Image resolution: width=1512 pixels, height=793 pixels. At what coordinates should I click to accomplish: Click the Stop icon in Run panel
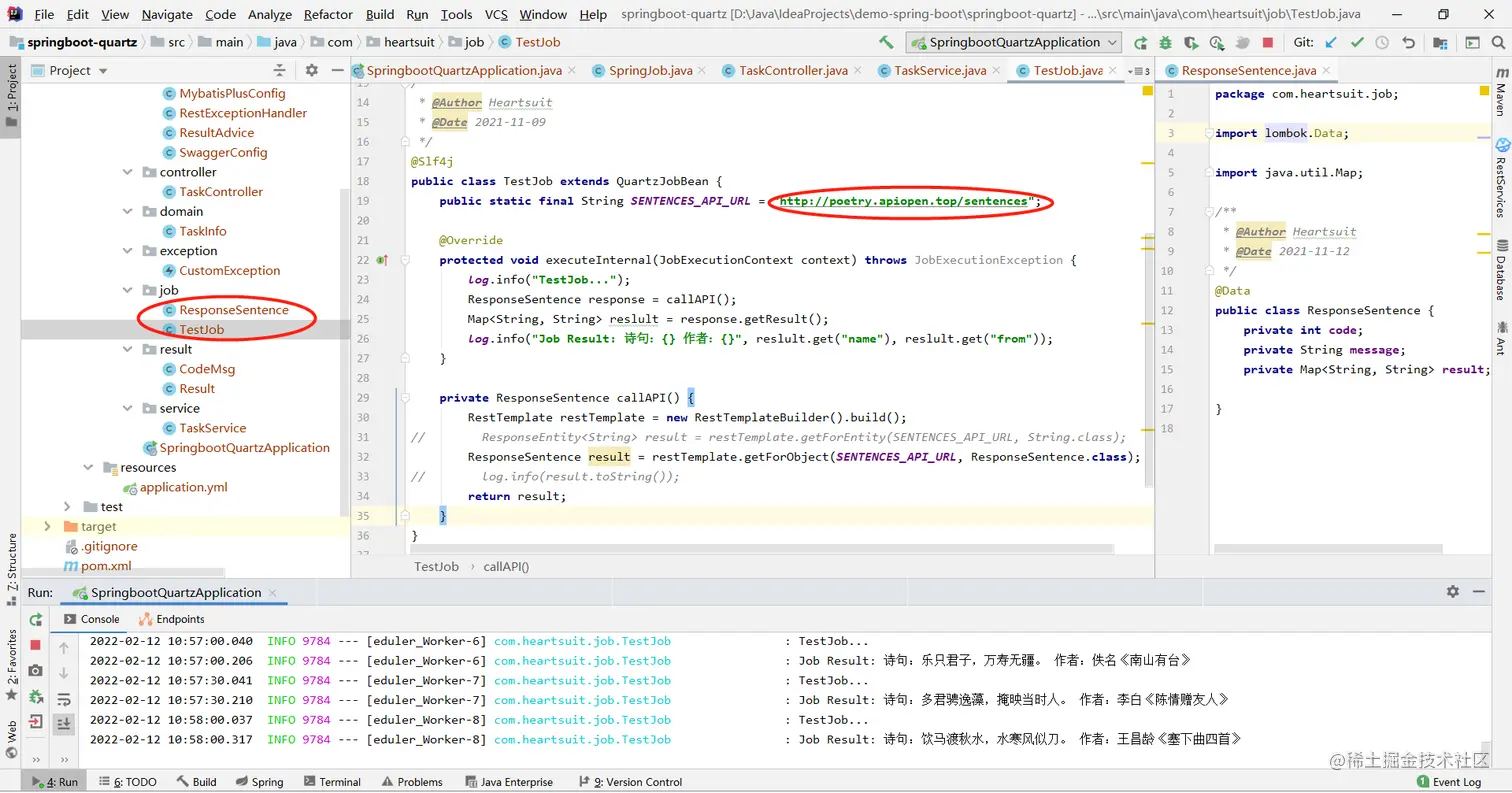point(35,645)
